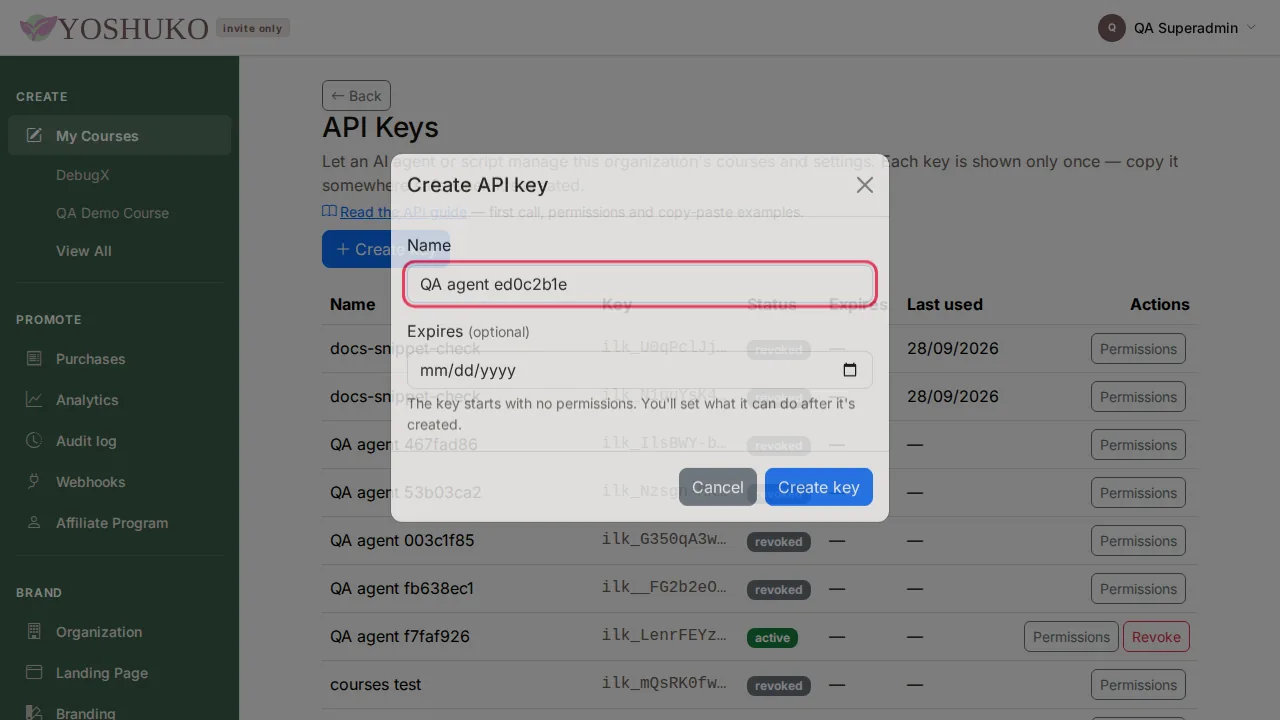The height and width of the screenshot is (720, 1280).
Task: Click QA agent 003c1f85 row name
Action: 402,541
